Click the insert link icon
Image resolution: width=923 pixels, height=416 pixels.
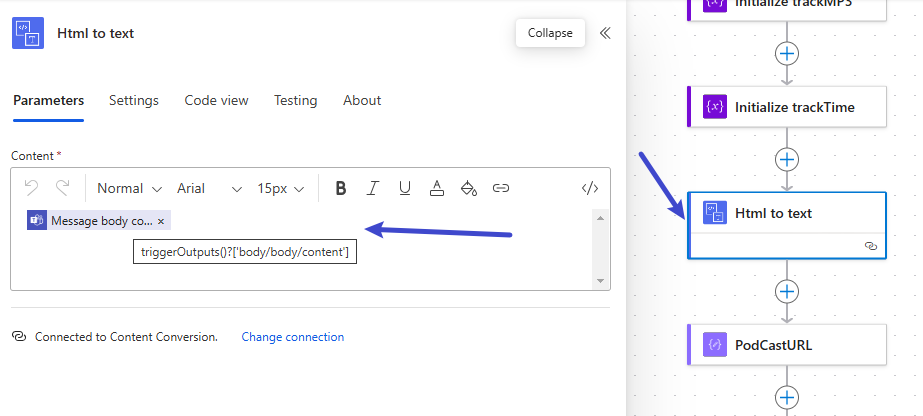(501, 188)
